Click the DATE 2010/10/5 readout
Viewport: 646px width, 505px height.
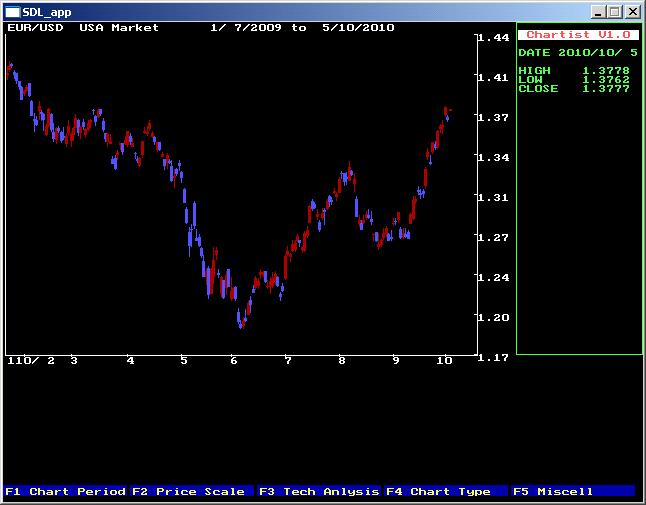(x=579, y=52)
